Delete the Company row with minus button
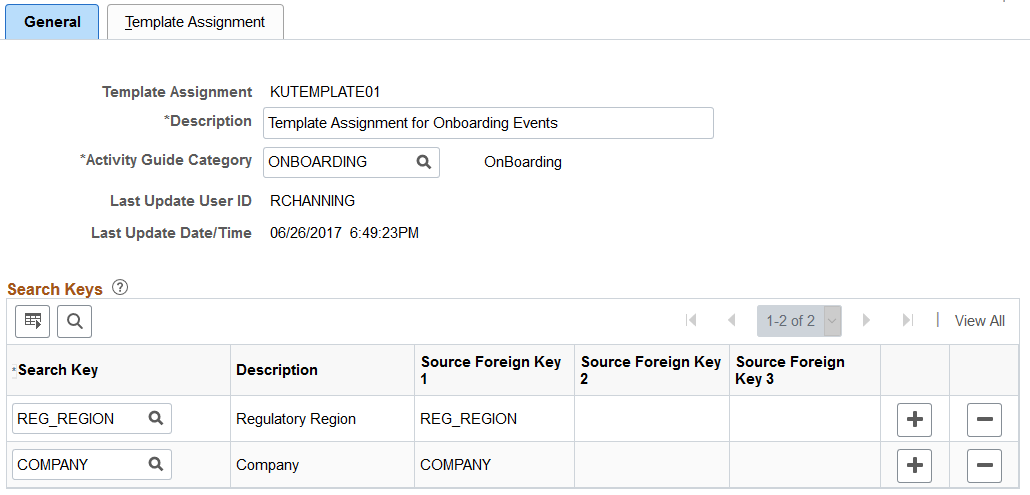1030x495 pixels. coord(984,465)
